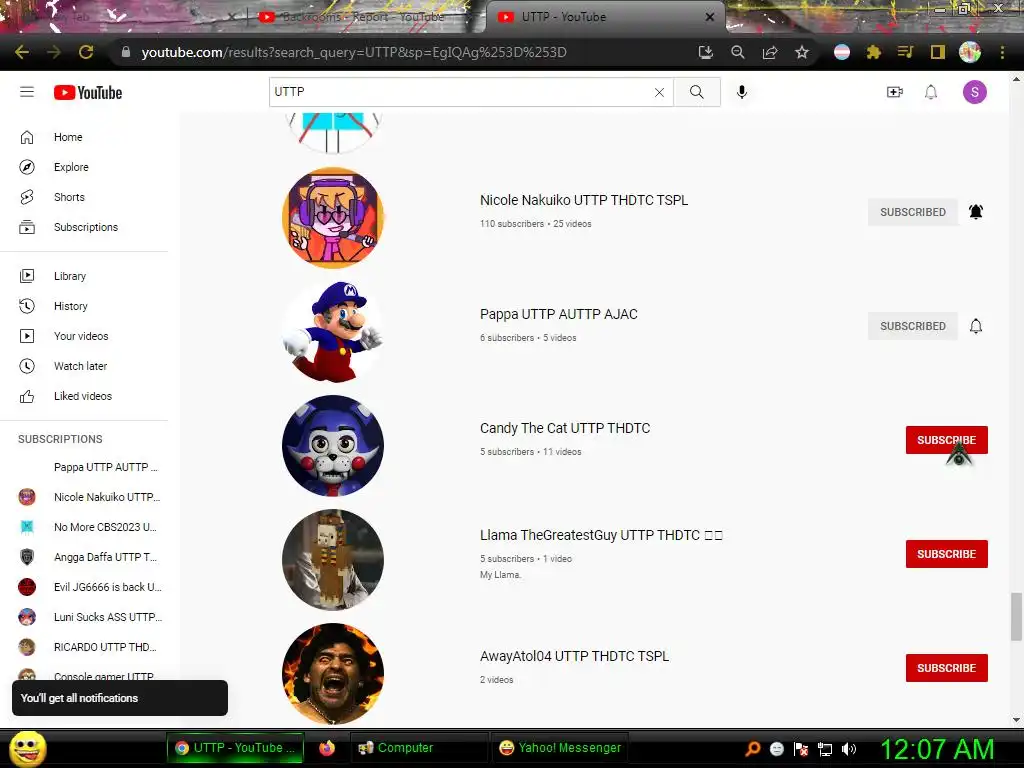Open the purple S account avatar

tap(974, 92)
